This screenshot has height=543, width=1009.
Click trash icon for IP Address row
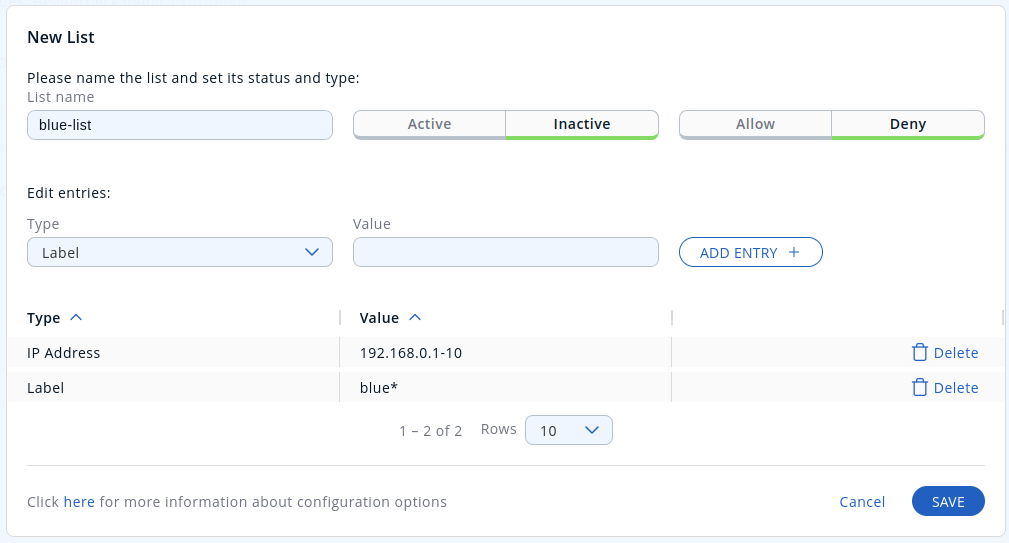pos(920,352)
